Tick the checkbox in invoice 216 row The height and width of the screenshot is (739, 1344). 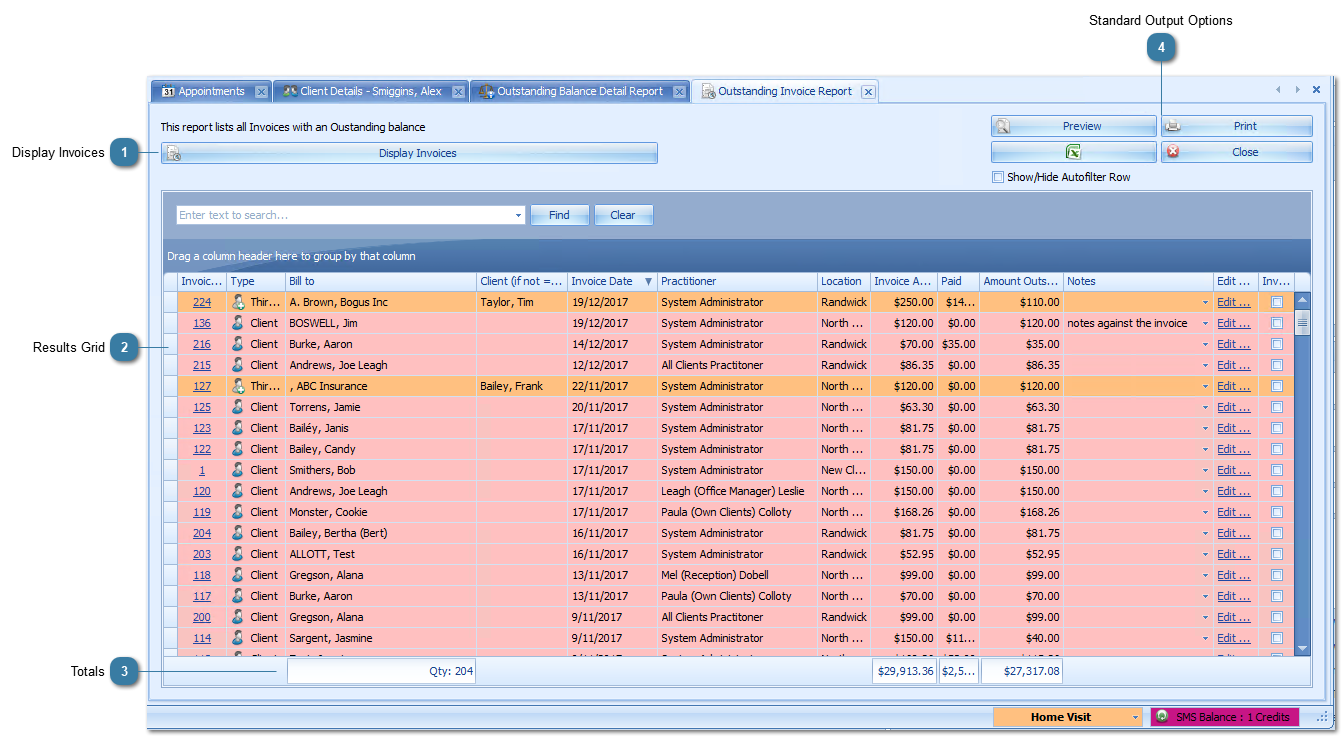point(1277,344)
